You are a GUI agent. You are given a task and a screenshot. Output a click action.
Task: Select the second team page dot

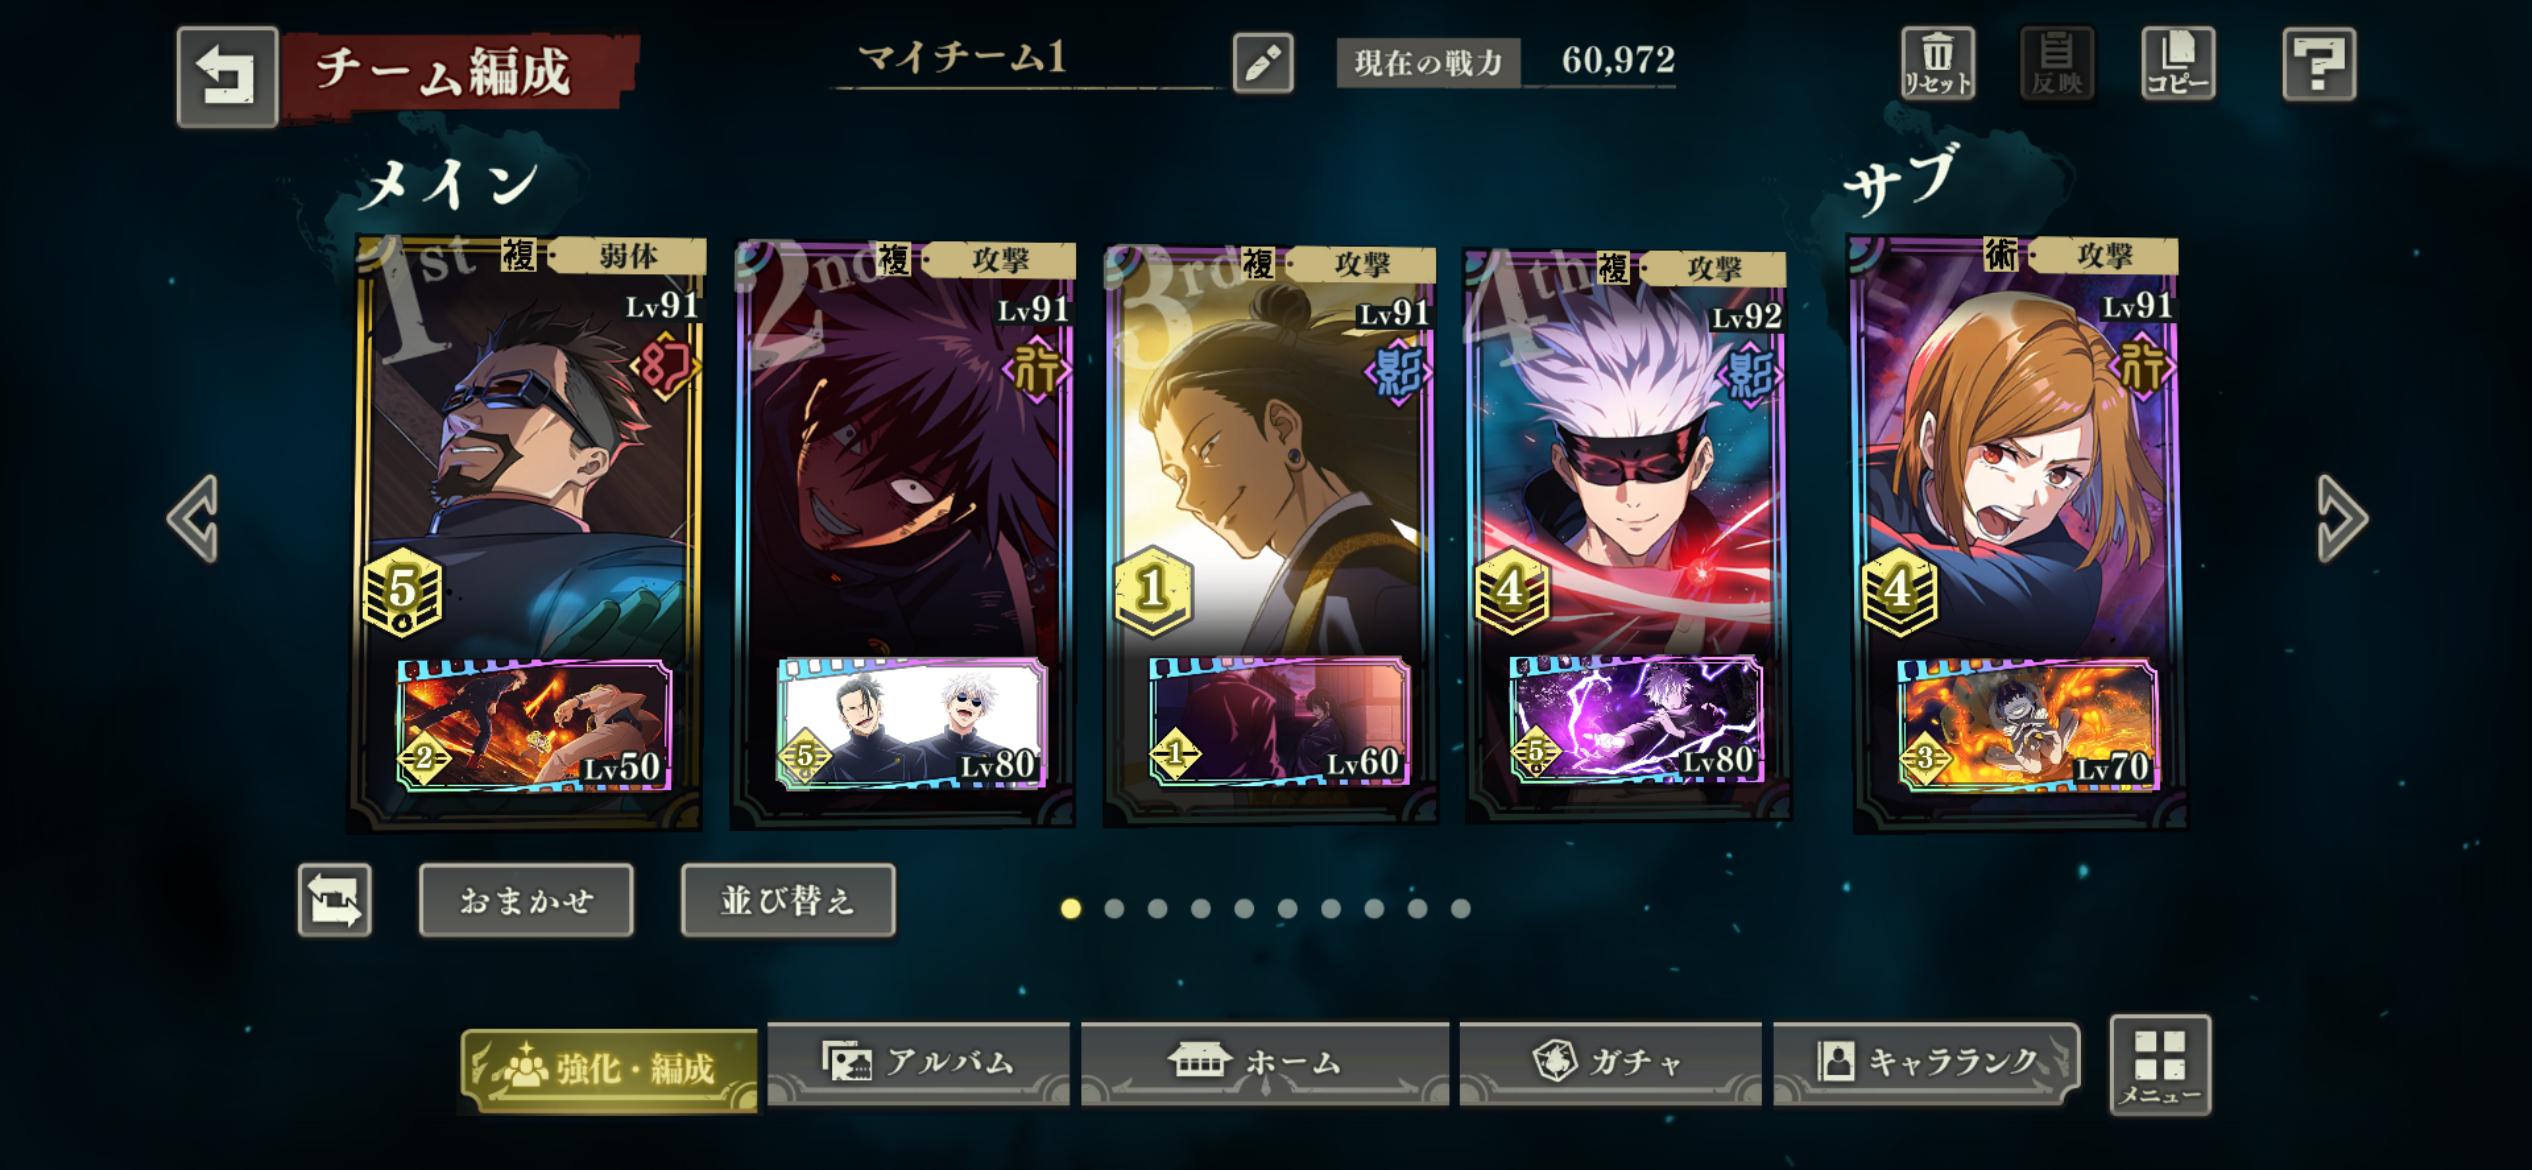pyautogui.click(x=1114, y=908)
